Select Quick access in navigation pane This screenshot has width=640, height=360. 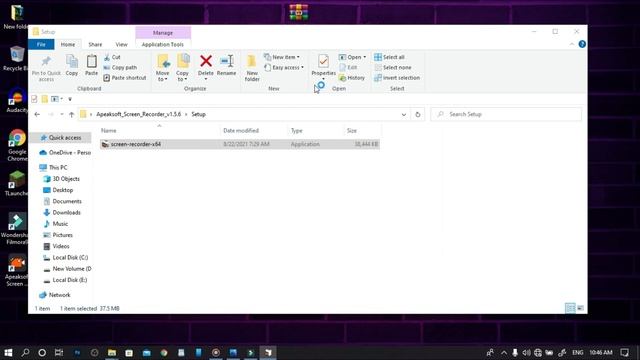click(60, 138)
